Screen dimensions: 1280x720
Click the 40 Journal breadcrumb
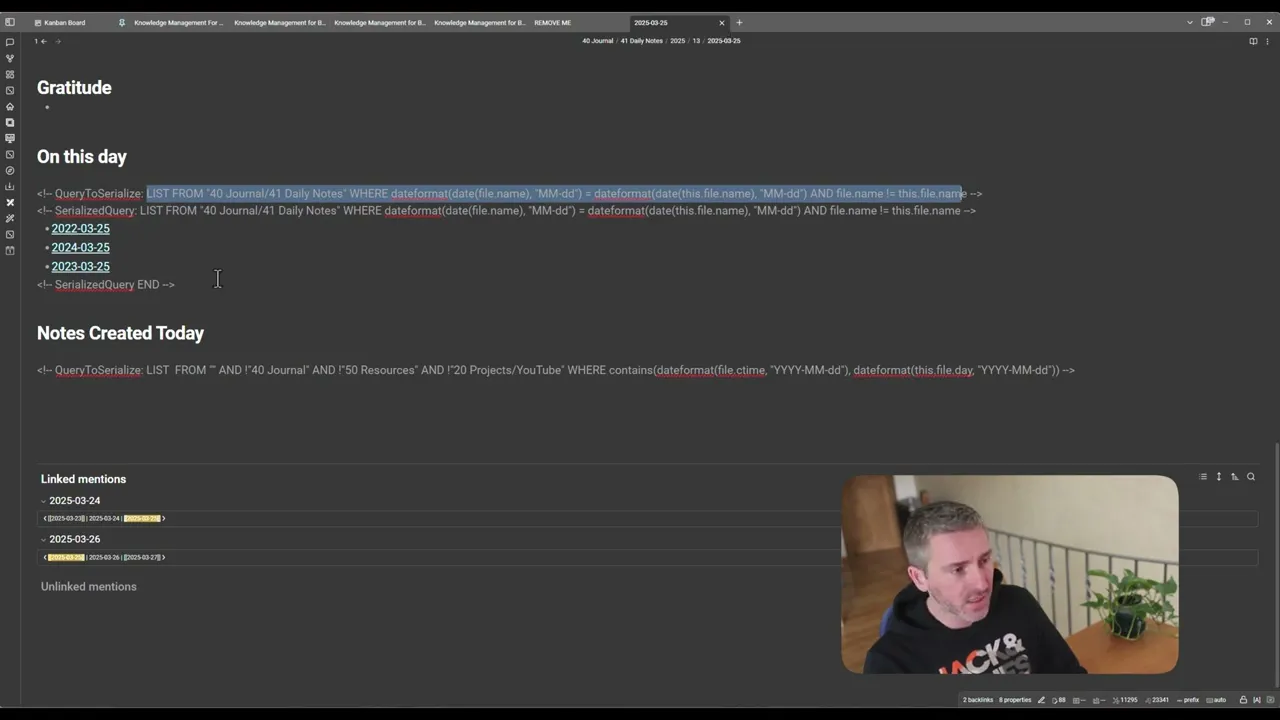pyautogui.click(x=598, y=41)
